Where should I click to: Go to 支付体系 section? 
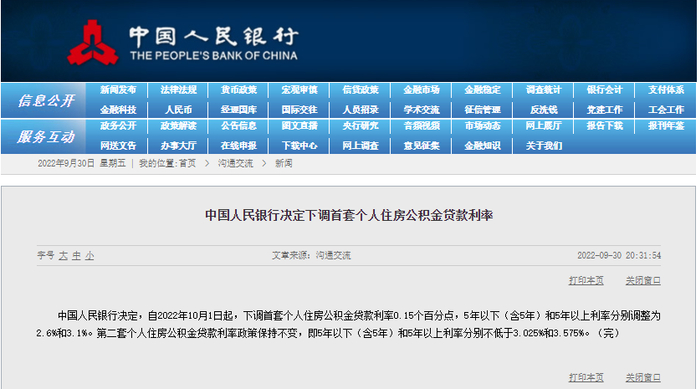tap(666, 90)
